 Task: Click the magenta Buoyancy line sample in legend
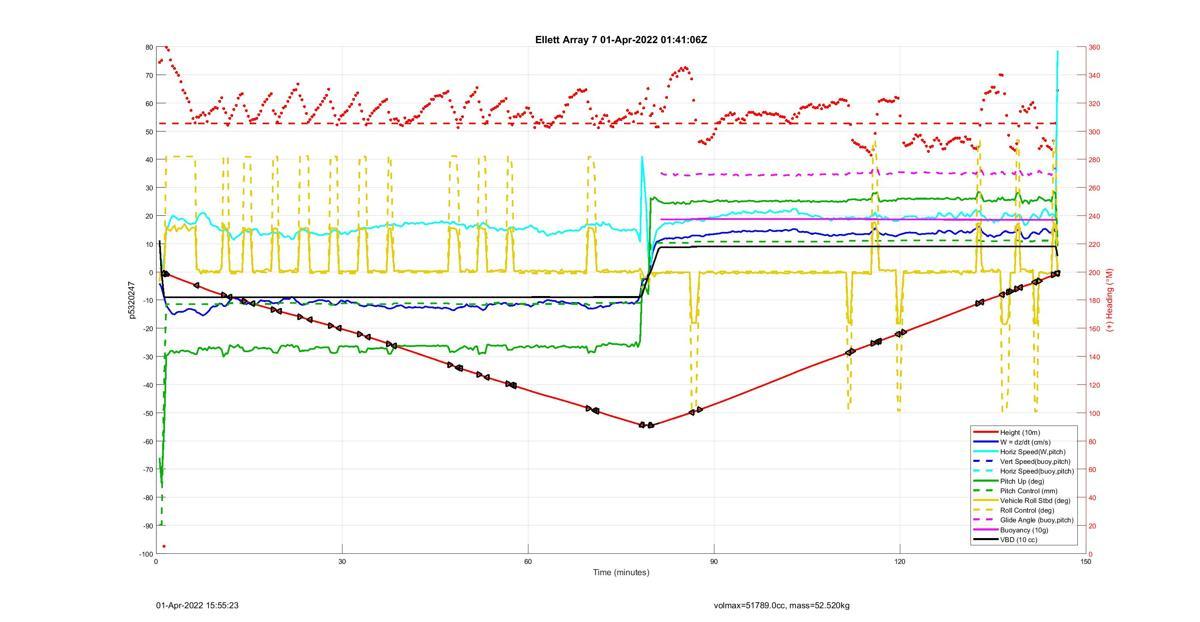(x=985, y=530)
